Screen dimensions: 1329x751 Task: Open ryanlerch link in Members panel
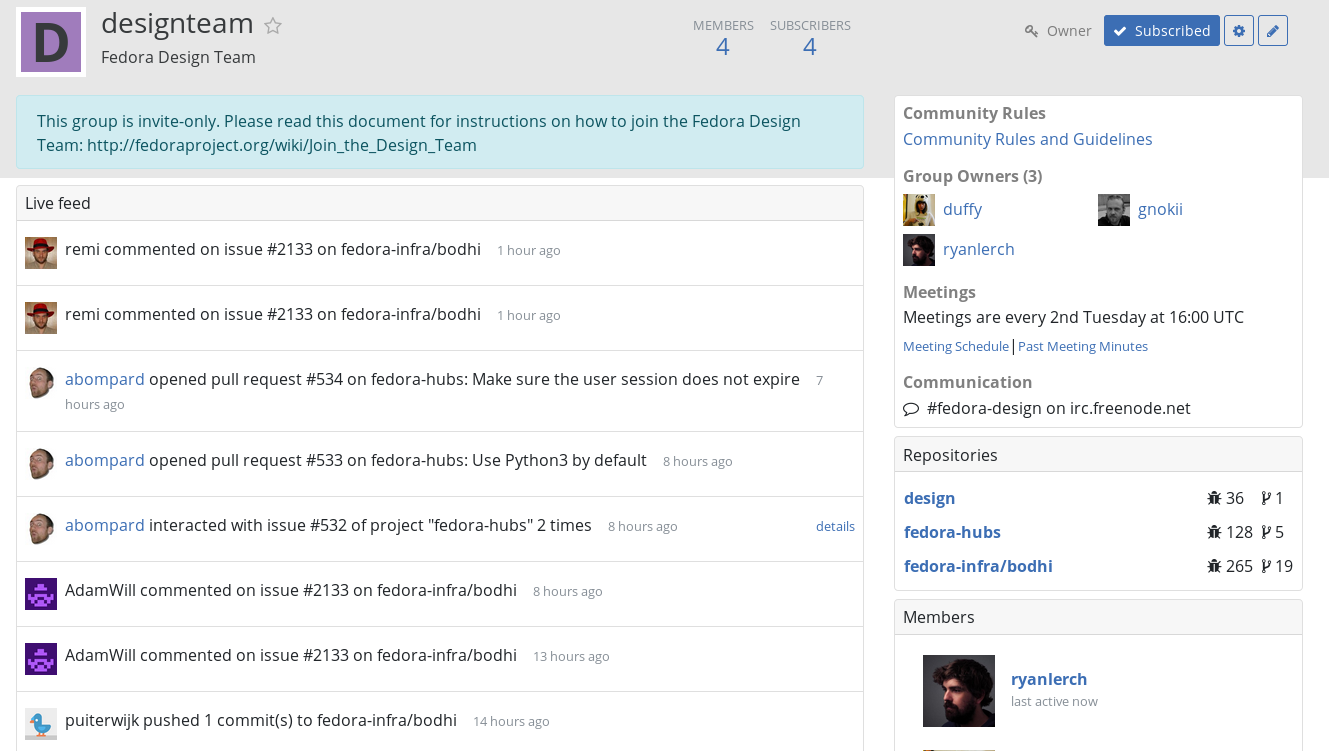point(1049,679)
